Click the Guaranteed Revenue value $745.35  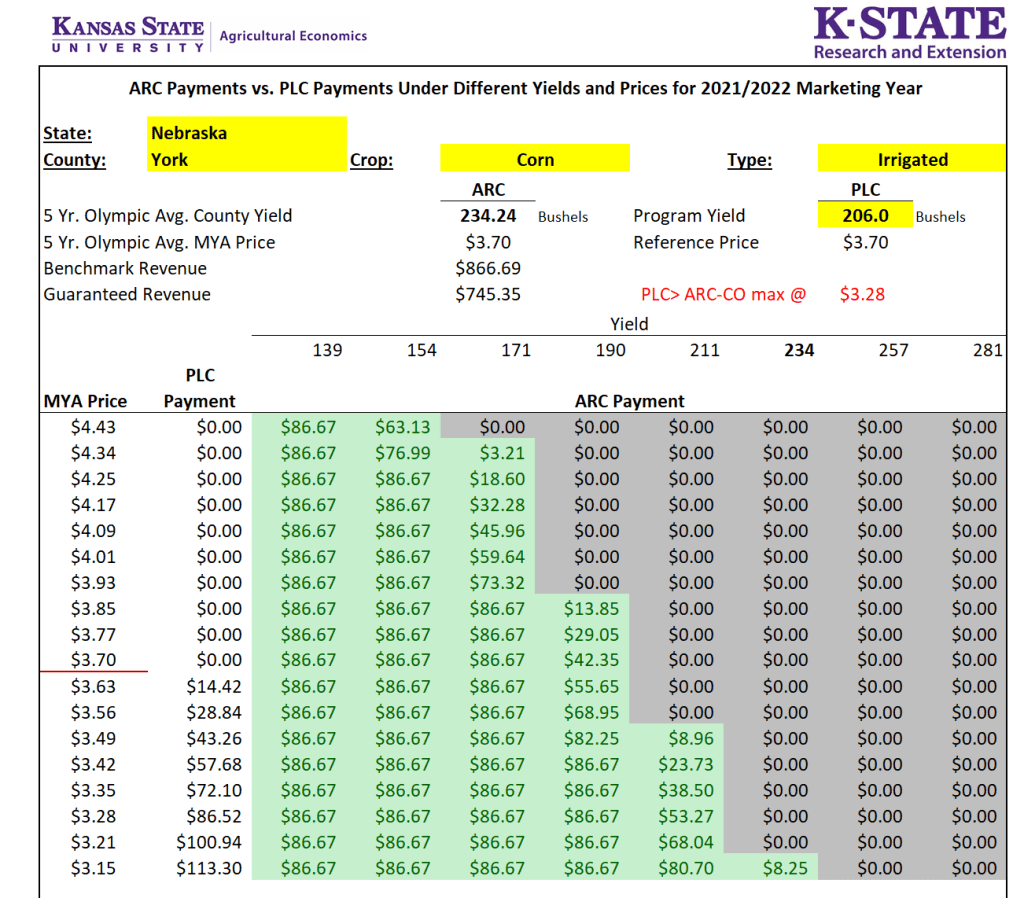tap(488, 294)
